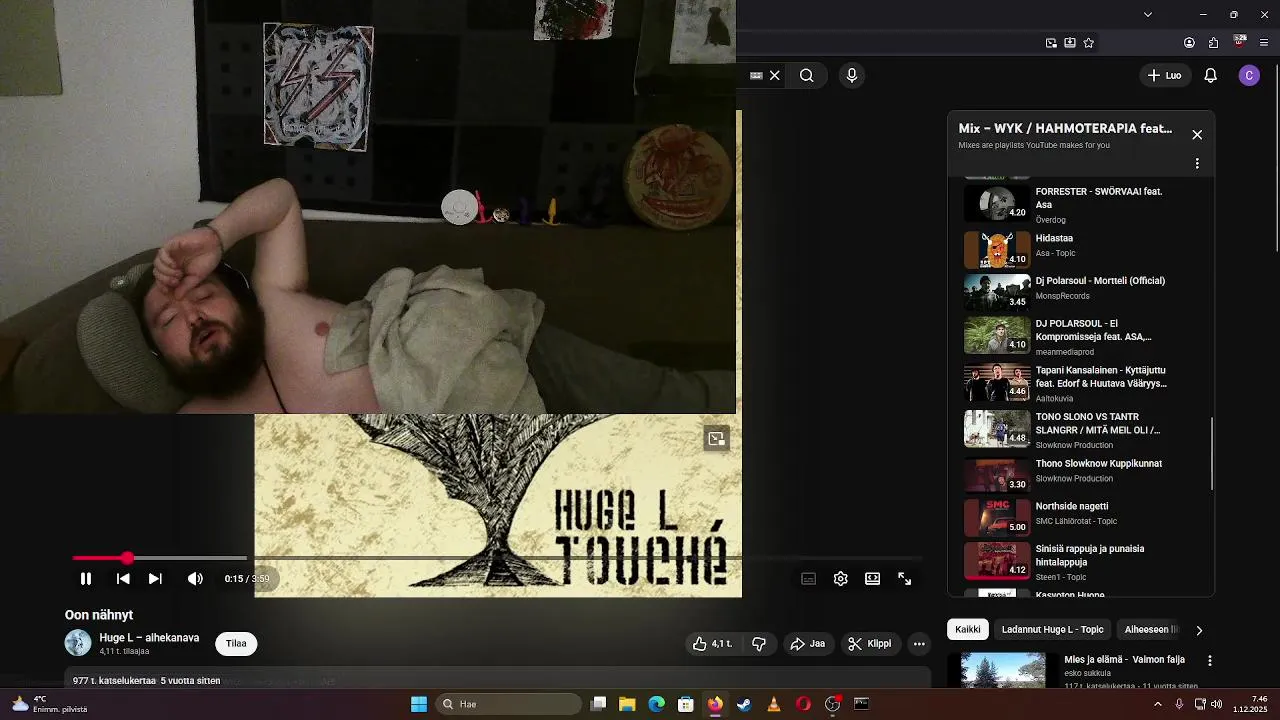Click the expand overlay icon on video
This screenshot has width=1280, height=720.
716,438
